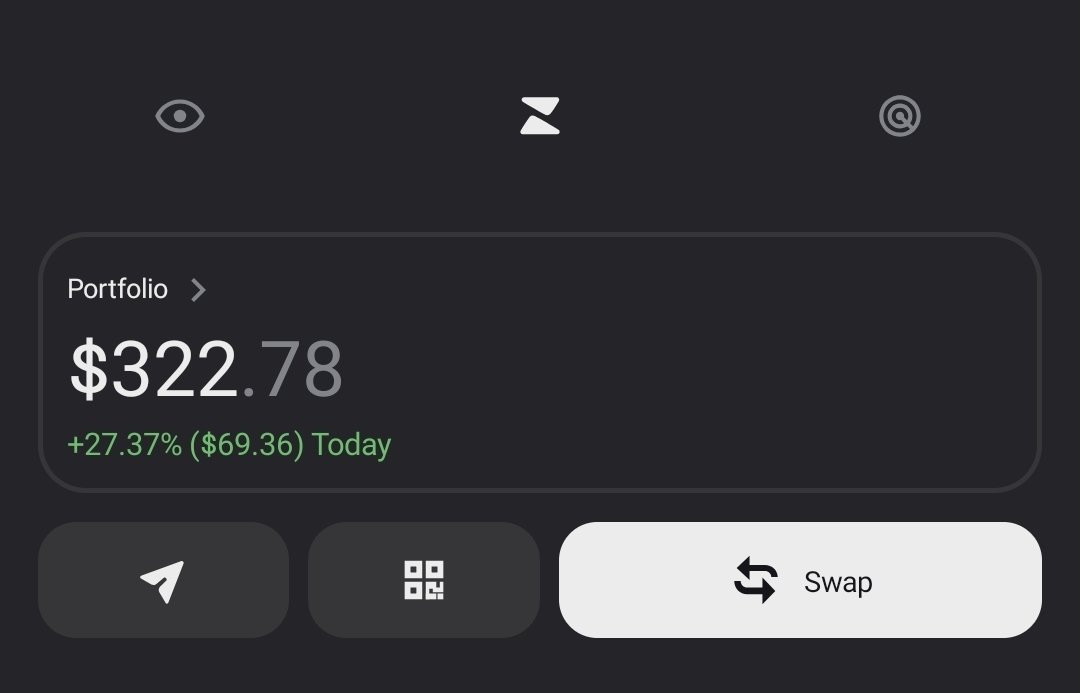Click the +27.37% daily change percentage
This screenshot has width=1080, height=693.
coord(124,445)
